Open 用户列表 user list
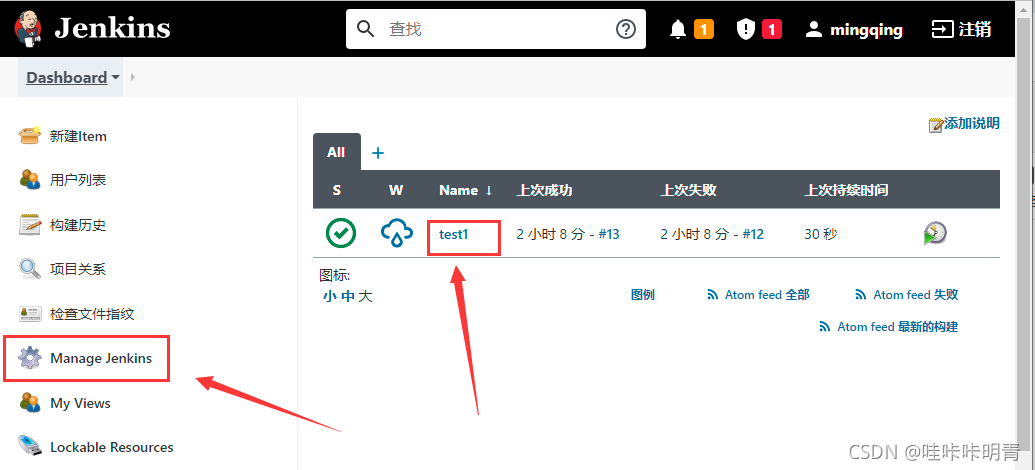Screen dimensions: 1035x470 [x=78, y=180]
